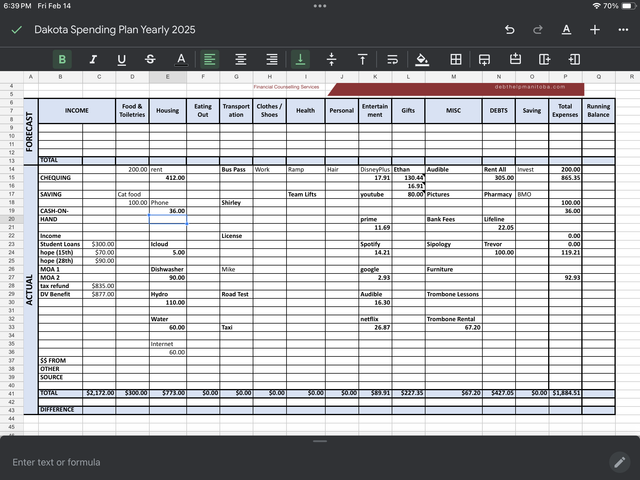Select the INCOME header cell
This screenshot has width=640, height=480.
tap(77, 111)
